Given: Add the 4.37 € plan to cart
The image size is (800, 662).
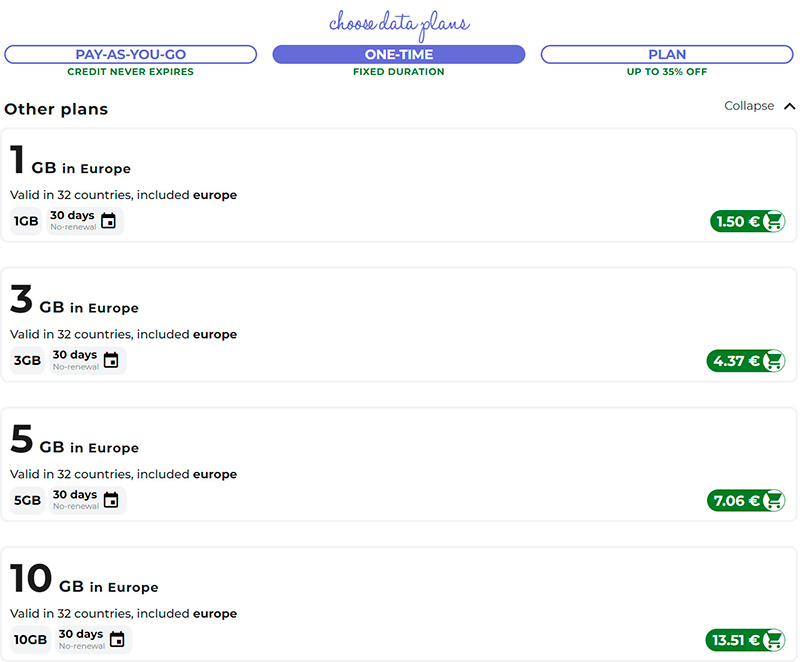Looking at the screenshot, I should pyautogui.click(x=736, y=361).
